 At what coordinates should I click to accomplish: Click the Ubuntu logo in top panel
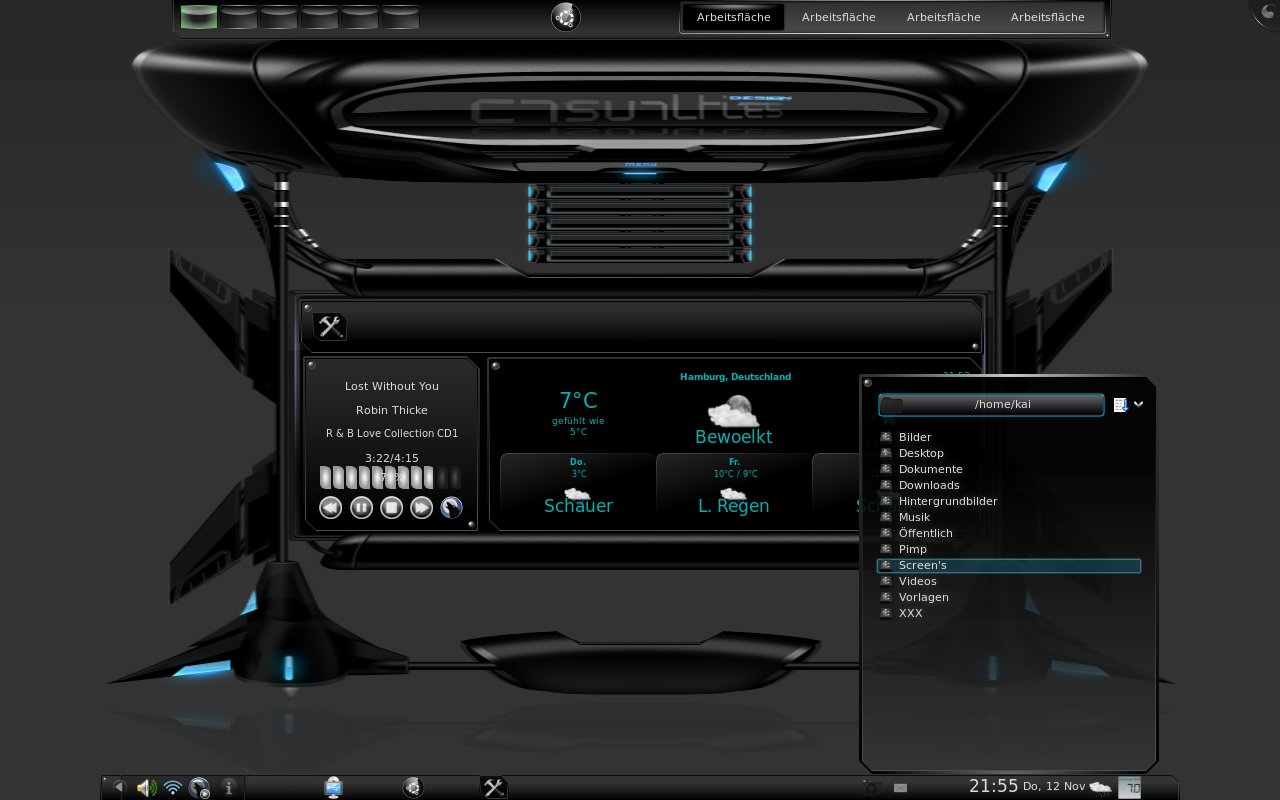pyautogui.click(x=565, y=17)
